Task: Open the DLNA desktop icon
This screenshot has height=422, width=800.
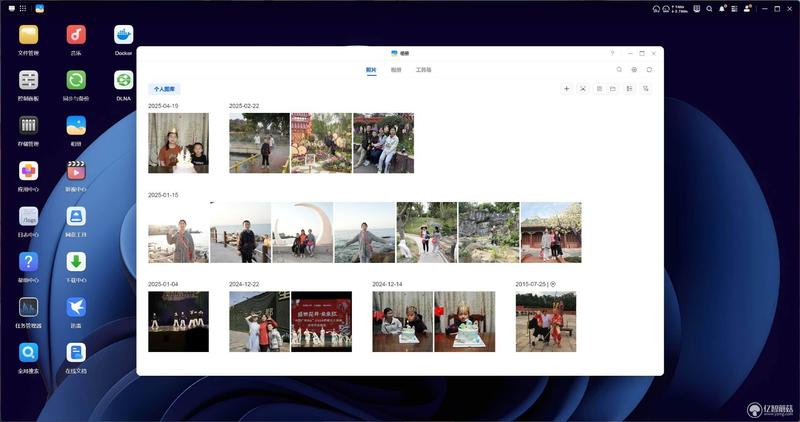Action: [123, 81]
